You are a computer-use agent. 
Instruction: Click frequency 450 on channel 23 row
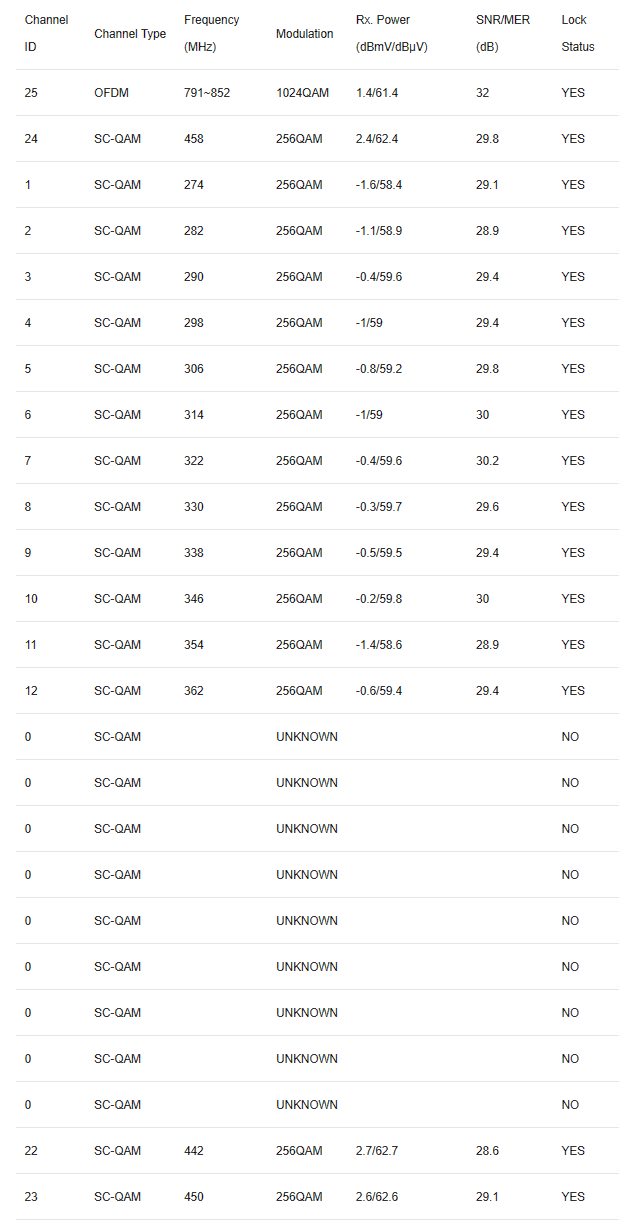(194, 1197)
